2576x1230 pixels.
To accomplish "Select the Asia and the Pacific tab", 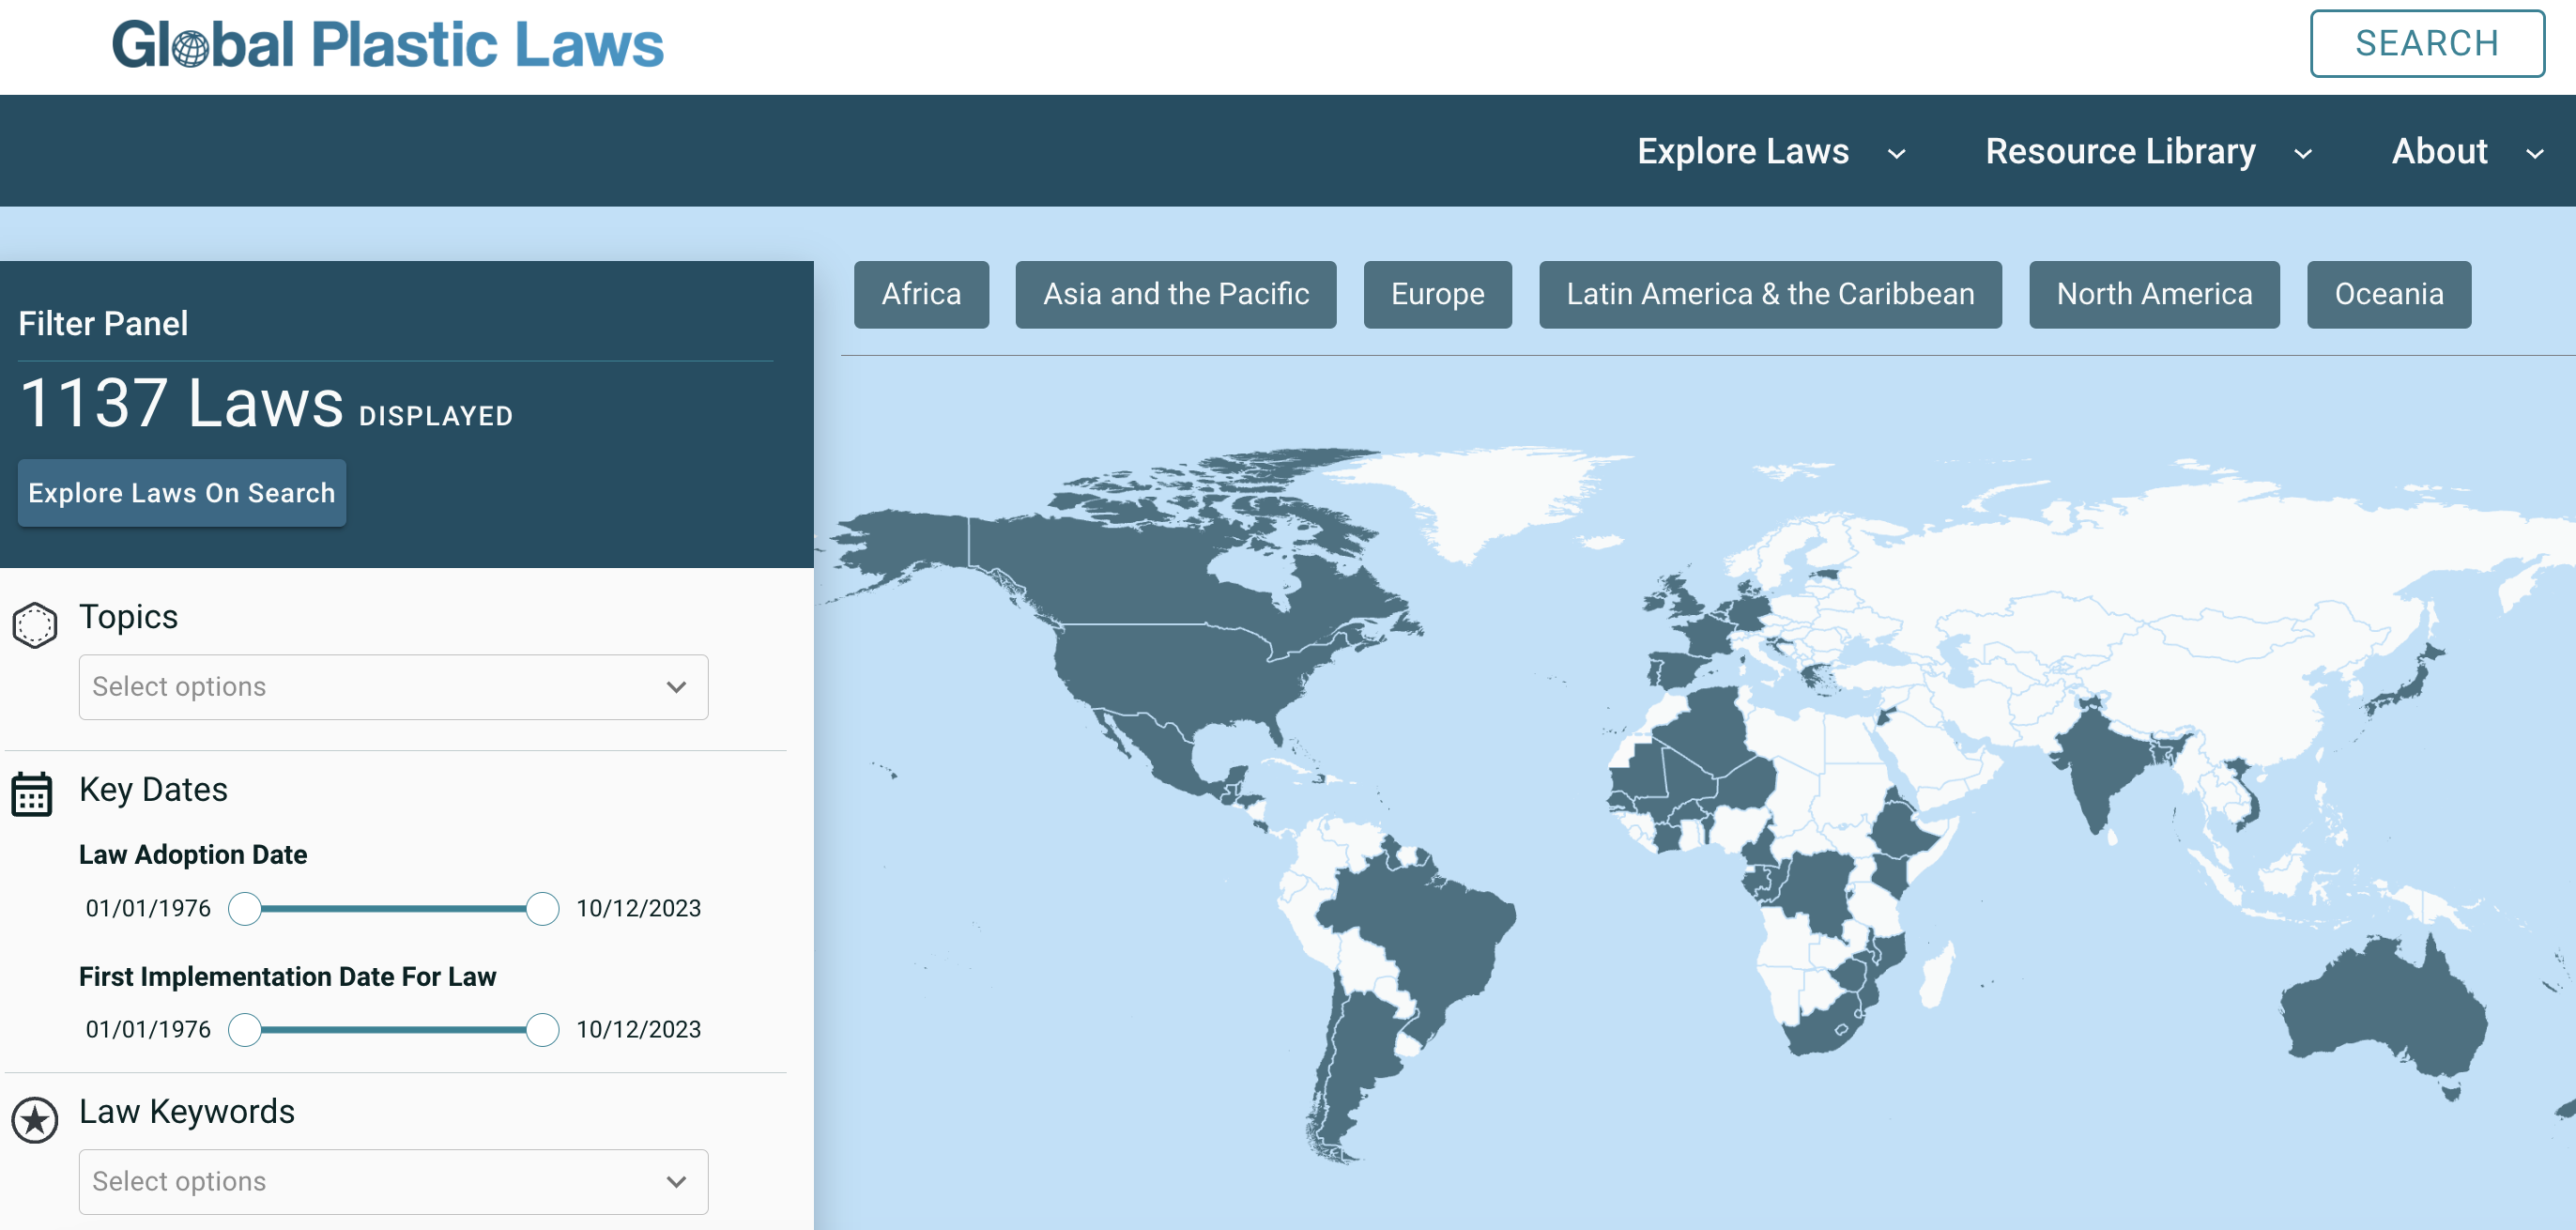I will tap(1175, 294).
